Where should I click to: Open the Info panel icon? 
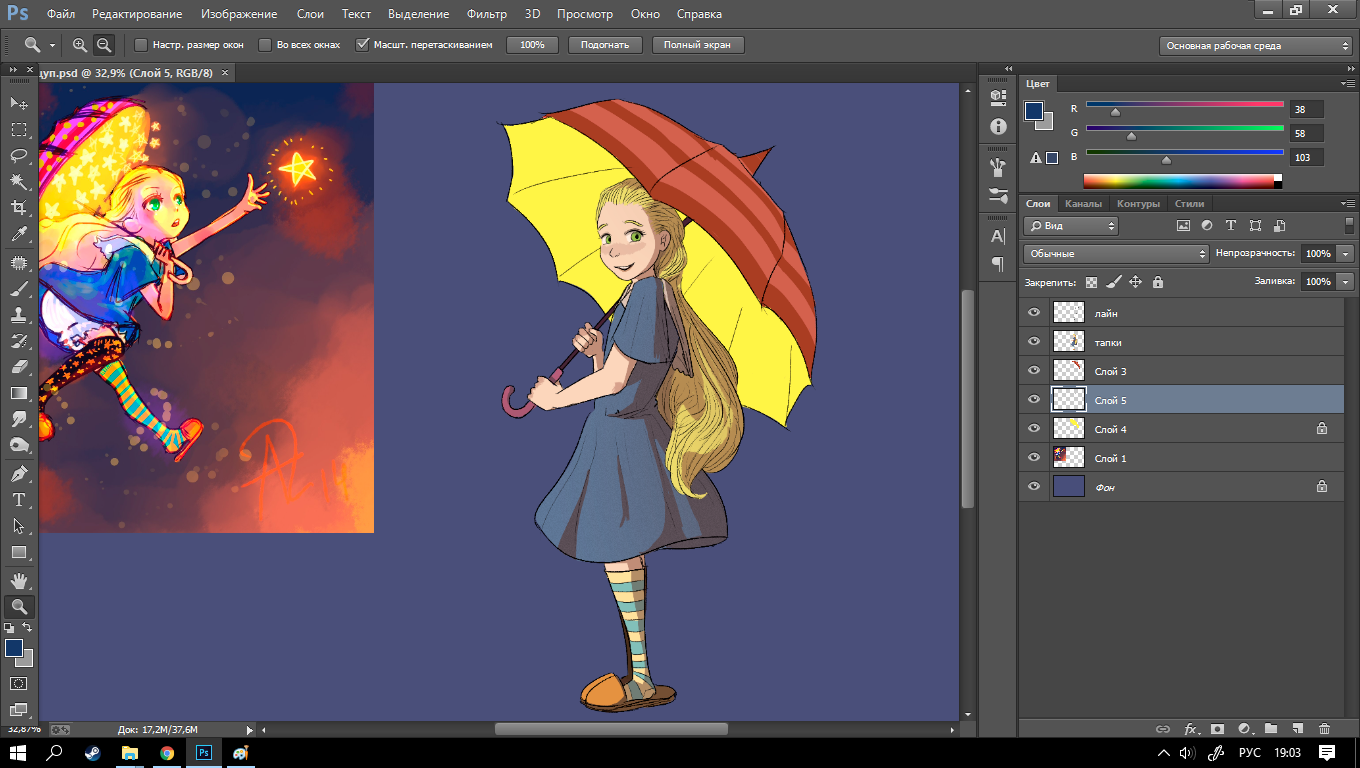click(998, 126)
